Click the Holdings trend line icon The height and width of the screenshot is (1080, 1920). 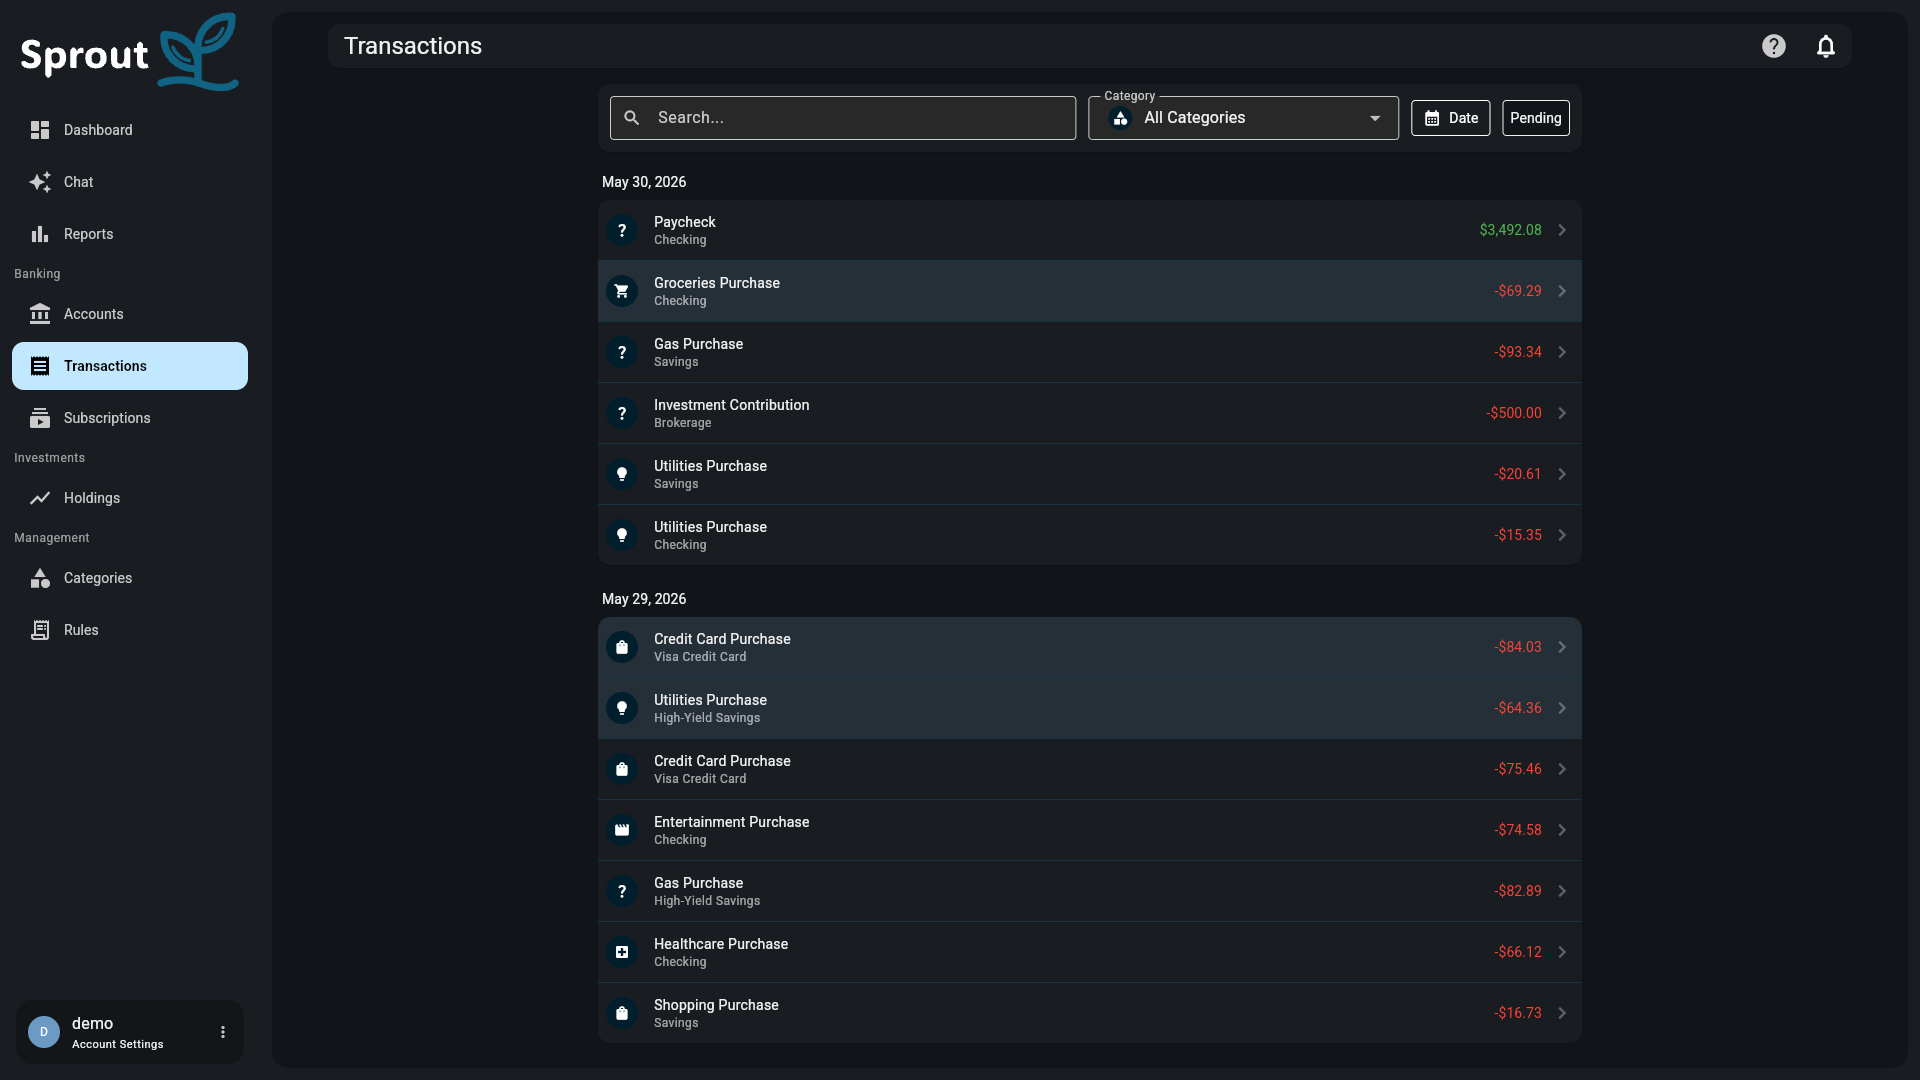pyautogui.click(x=40, y=498)
